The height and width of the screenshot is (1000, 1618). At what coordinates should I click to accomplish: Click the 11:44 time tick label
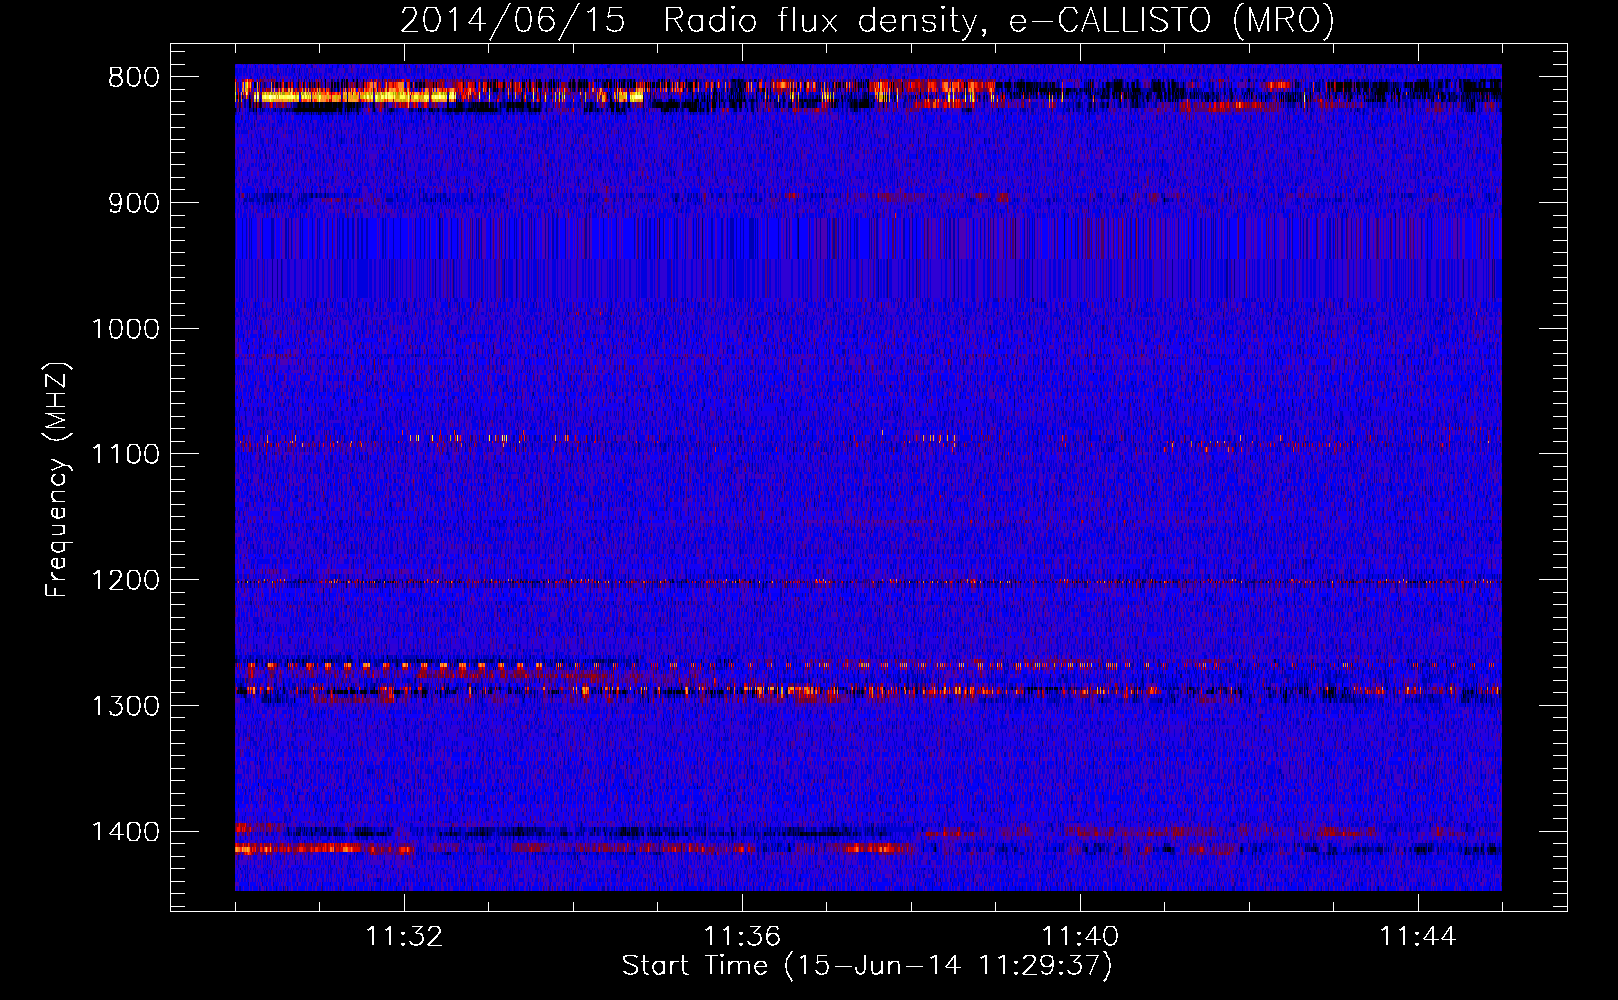1418,937
